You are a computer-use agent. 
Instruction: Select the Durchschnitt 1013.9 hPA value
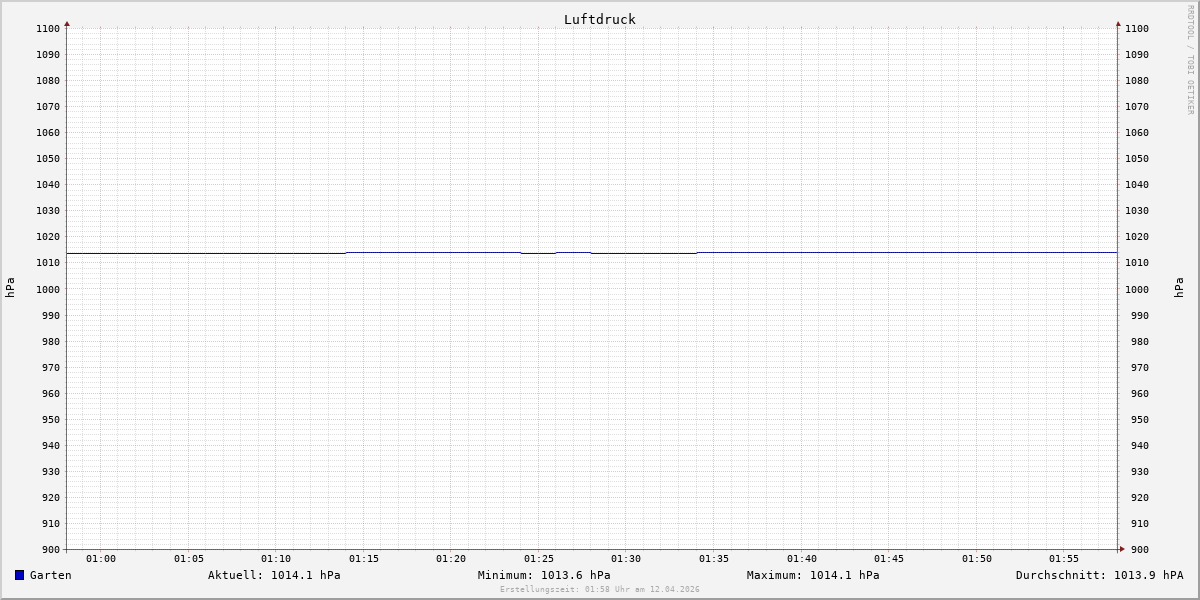point(1099,575)
